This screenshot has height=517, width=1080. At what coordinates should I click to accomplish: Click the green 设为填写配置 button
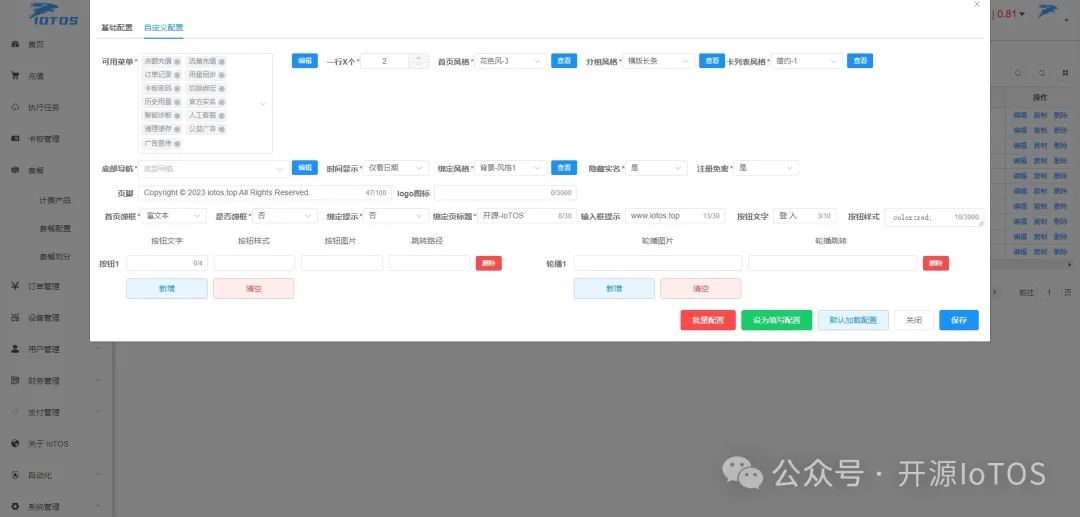pos(776,320)
